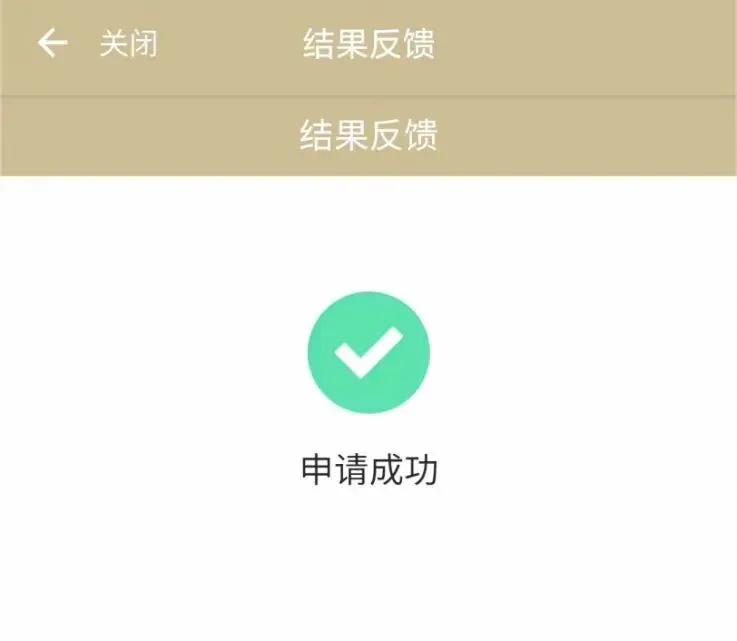Tap the white tick inside green circle

coord(369,352)
